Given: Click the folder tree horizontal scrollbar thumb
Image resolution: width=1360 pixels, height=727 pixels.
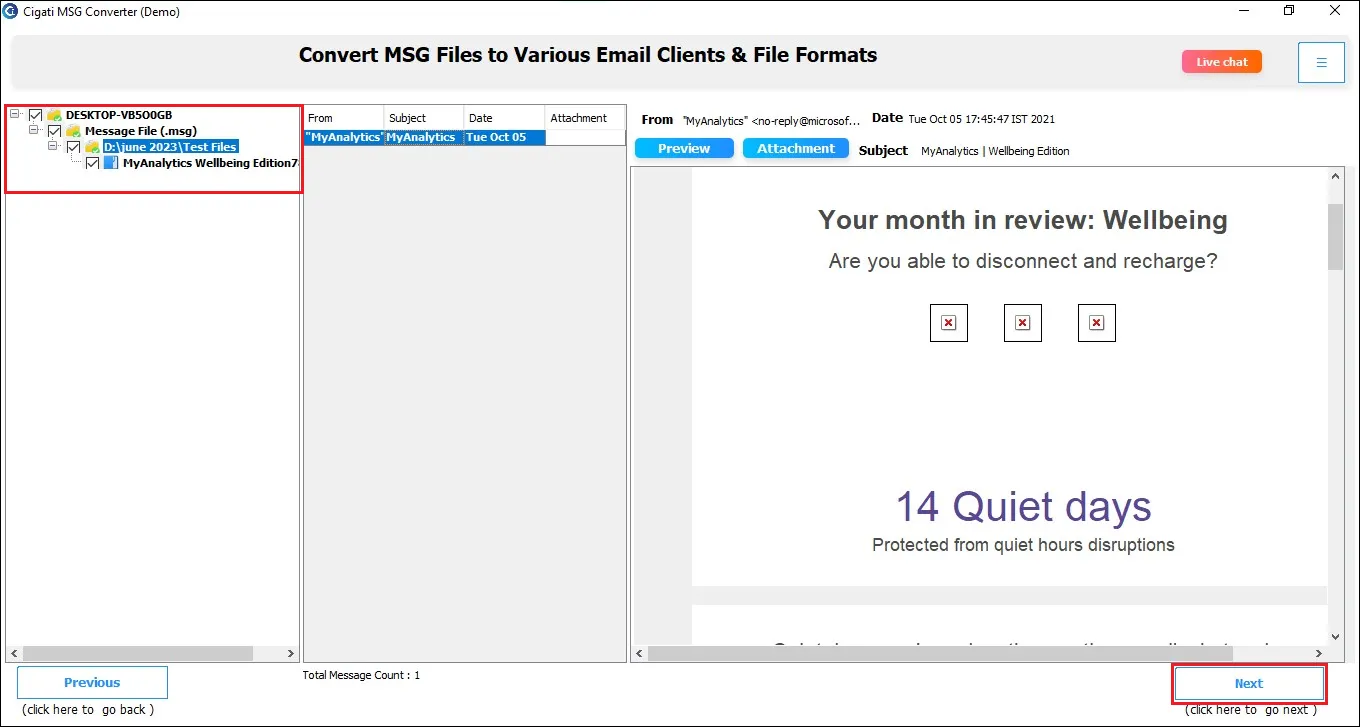Looking at the screenshot, I should pyautogui.click(x=138, y=653).
